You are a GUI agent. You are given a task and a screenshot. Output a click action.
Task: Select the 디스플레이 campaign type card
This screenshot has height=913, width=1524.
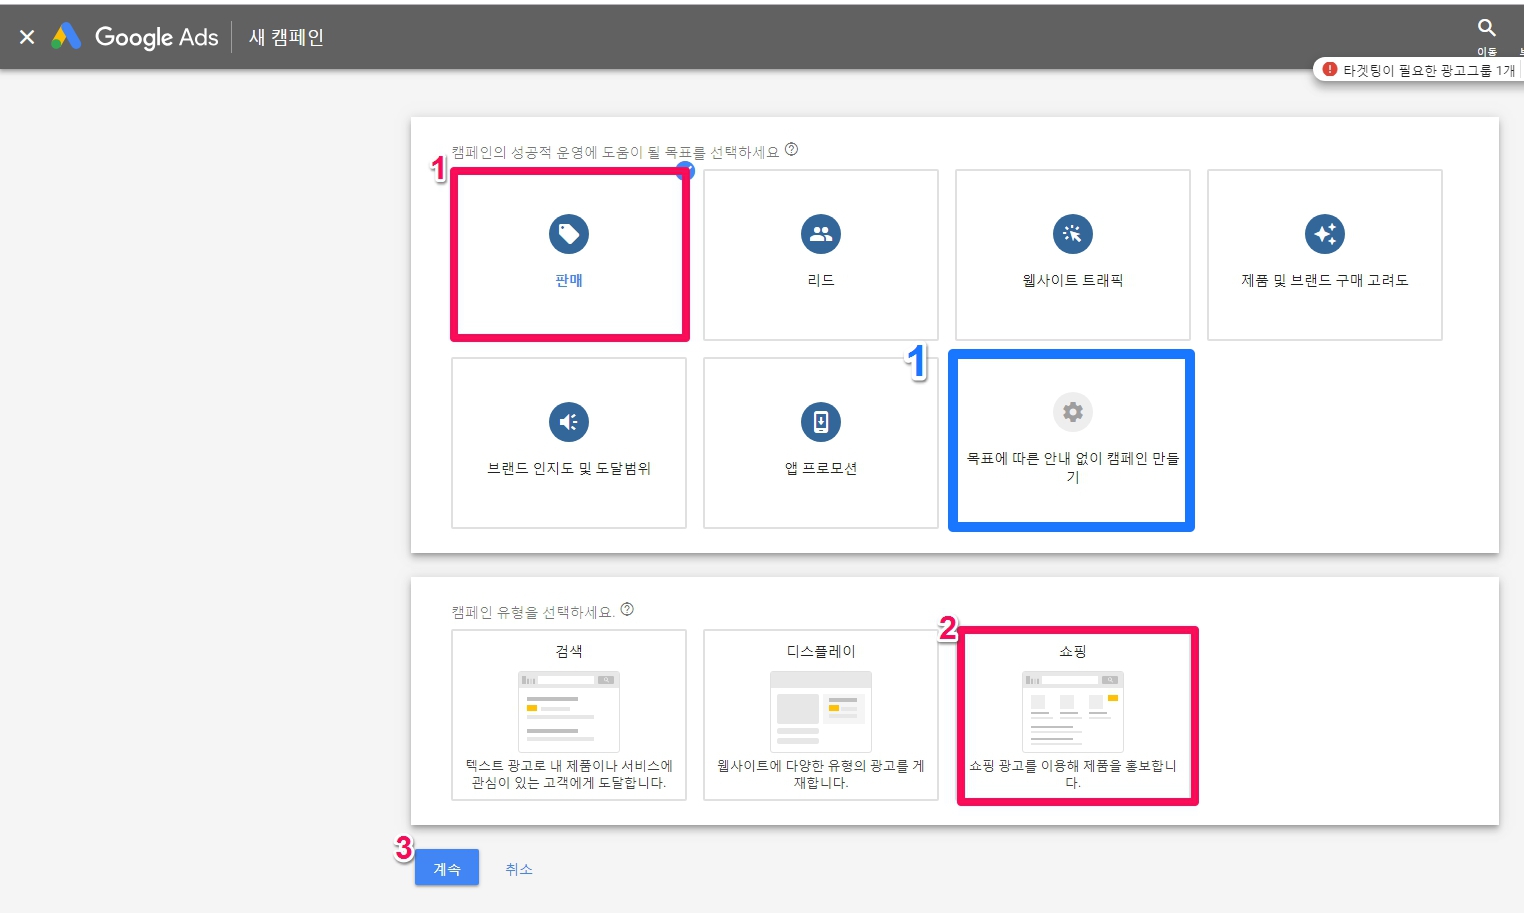pos(821,714)
